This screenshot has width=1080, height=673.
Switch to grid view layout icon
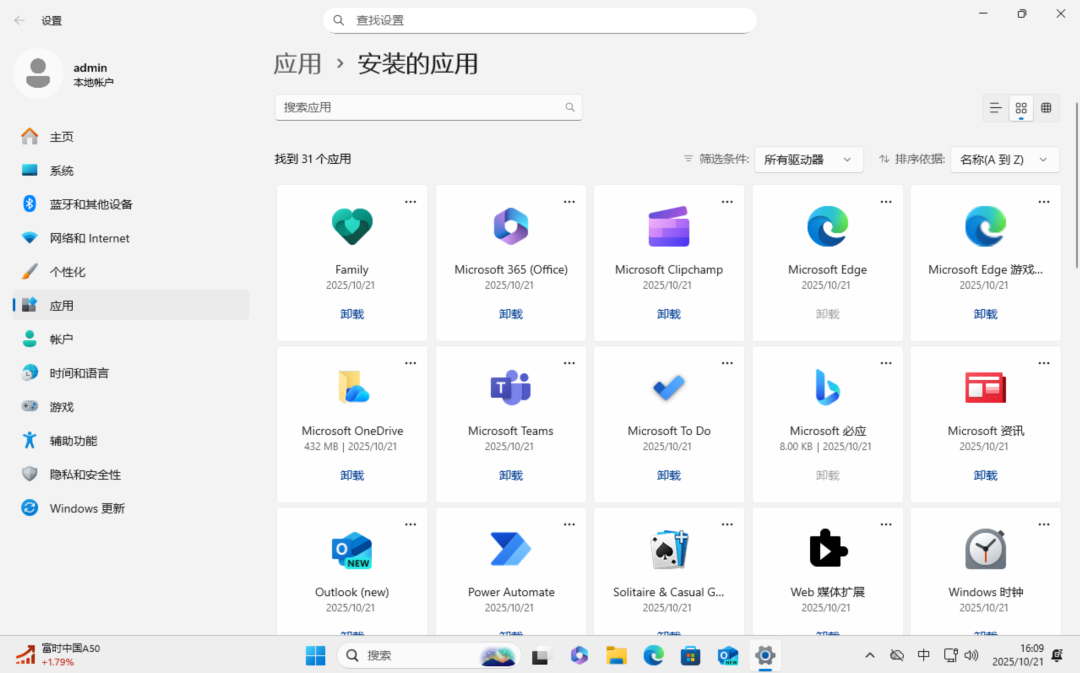pyautogui.click(x=1021, y=107)
